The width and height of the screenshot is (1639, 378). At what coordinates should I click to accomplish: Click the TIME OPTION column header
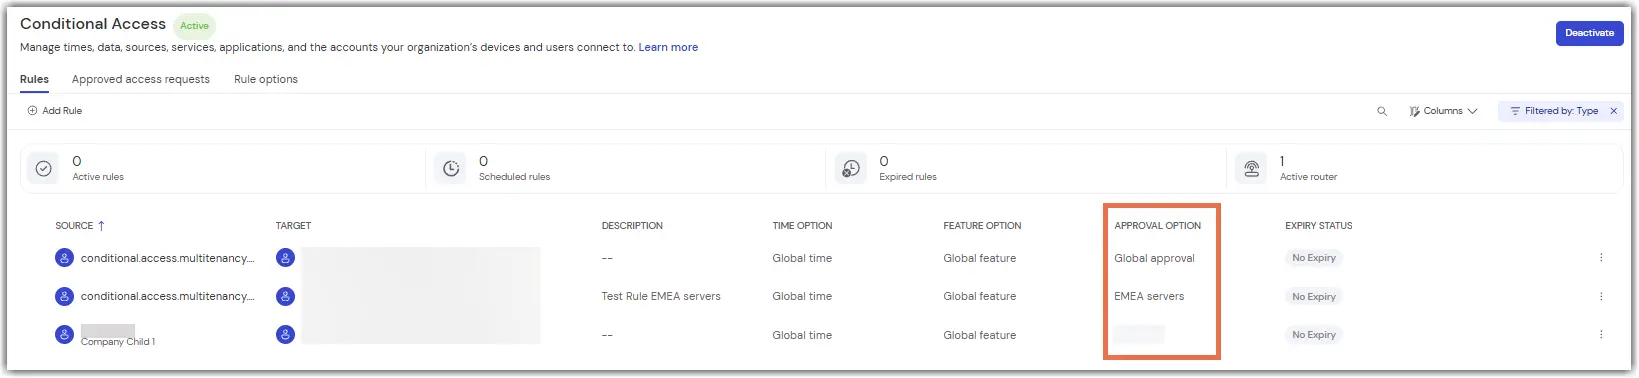pyautogui.click(x=802, y=226)
